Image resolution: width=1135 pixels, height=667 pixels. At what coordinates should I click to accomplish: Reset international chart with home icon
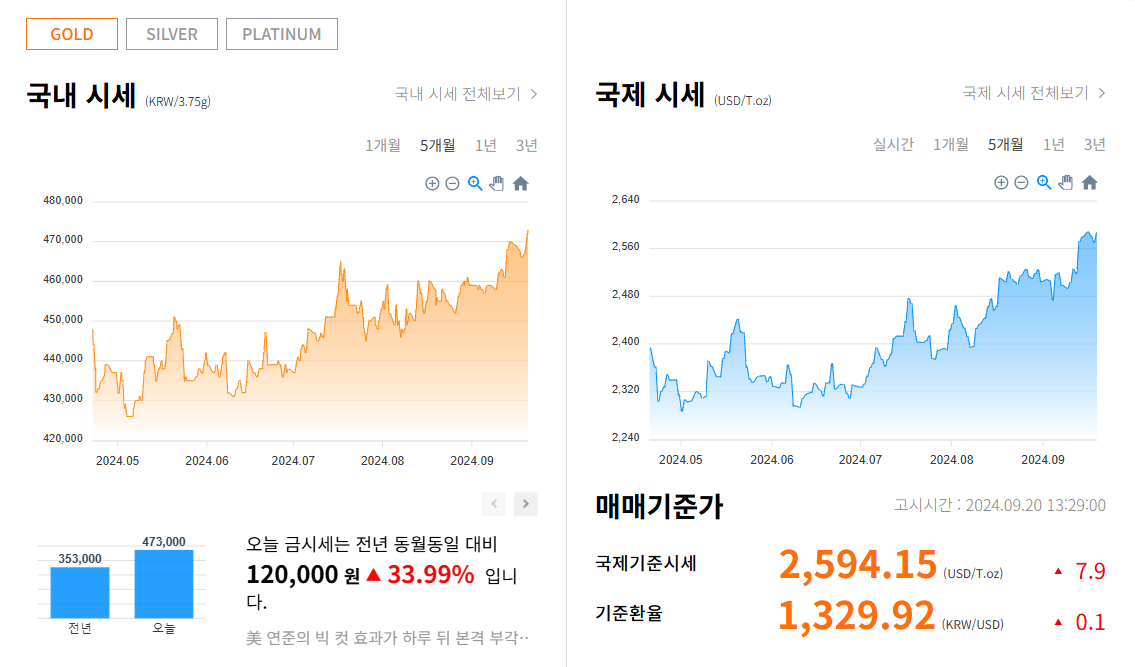point(1089,183)
